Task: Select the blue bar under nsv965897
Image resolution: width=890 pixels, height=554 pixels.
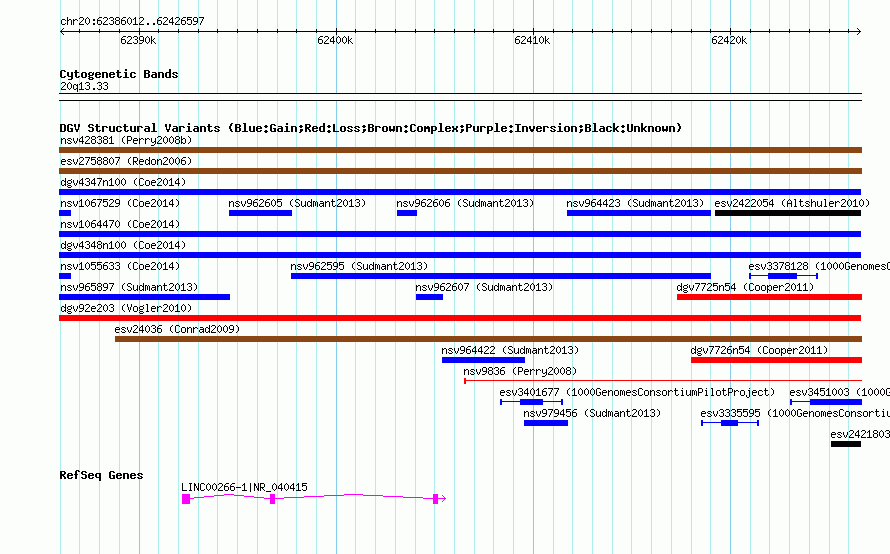Action: [x=145, y=297]
